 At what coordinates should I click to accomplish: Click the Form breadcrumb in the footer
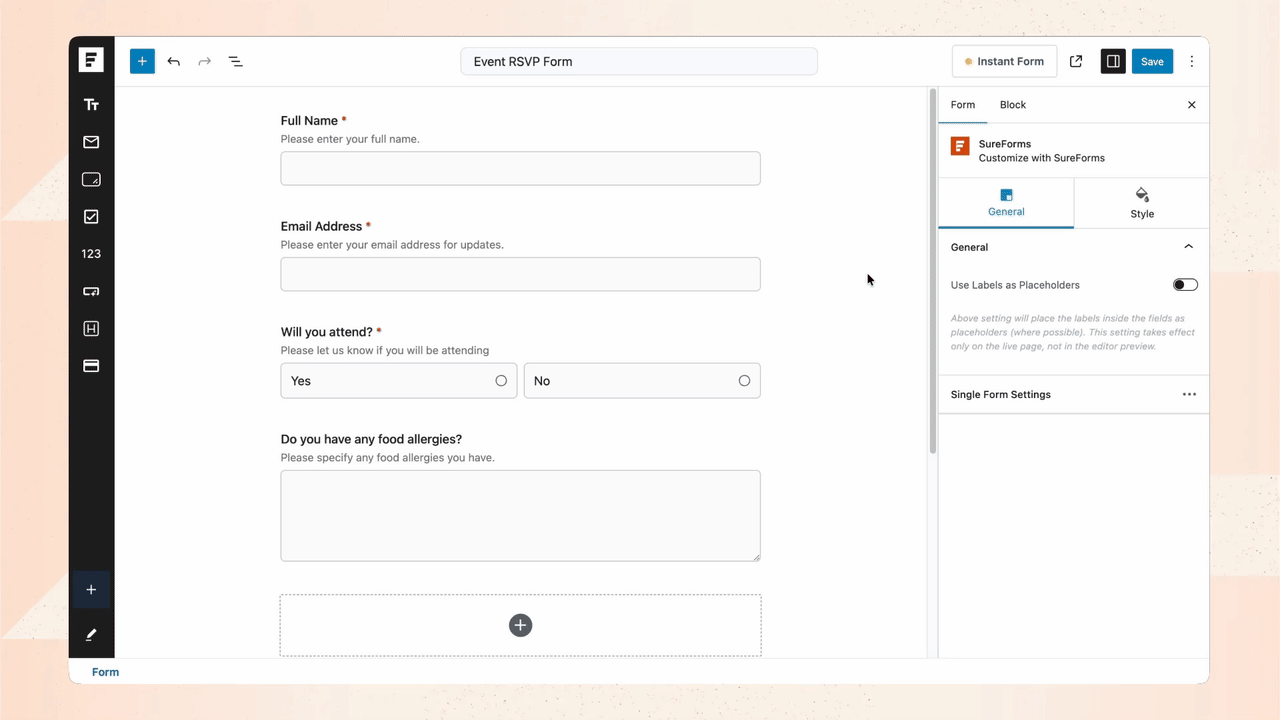click(105, 672)
